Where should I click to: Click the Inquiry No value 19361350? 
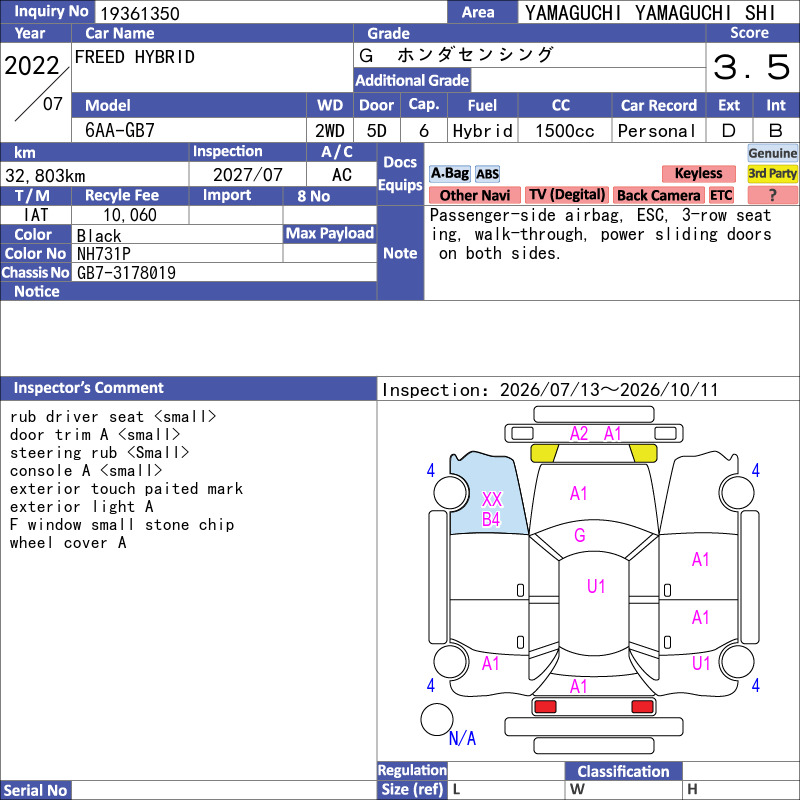pos(140,14)
